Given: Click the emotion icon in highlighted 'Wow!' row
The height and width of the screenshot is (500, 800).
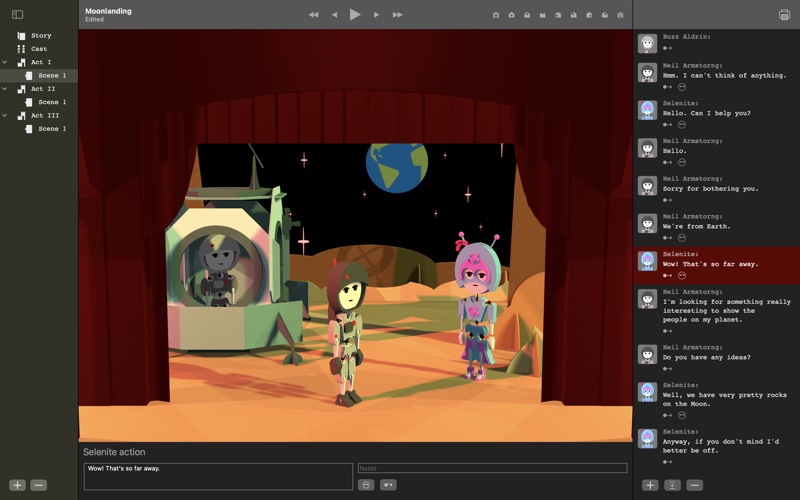Looking at the screenshot, I should (682, 276).
